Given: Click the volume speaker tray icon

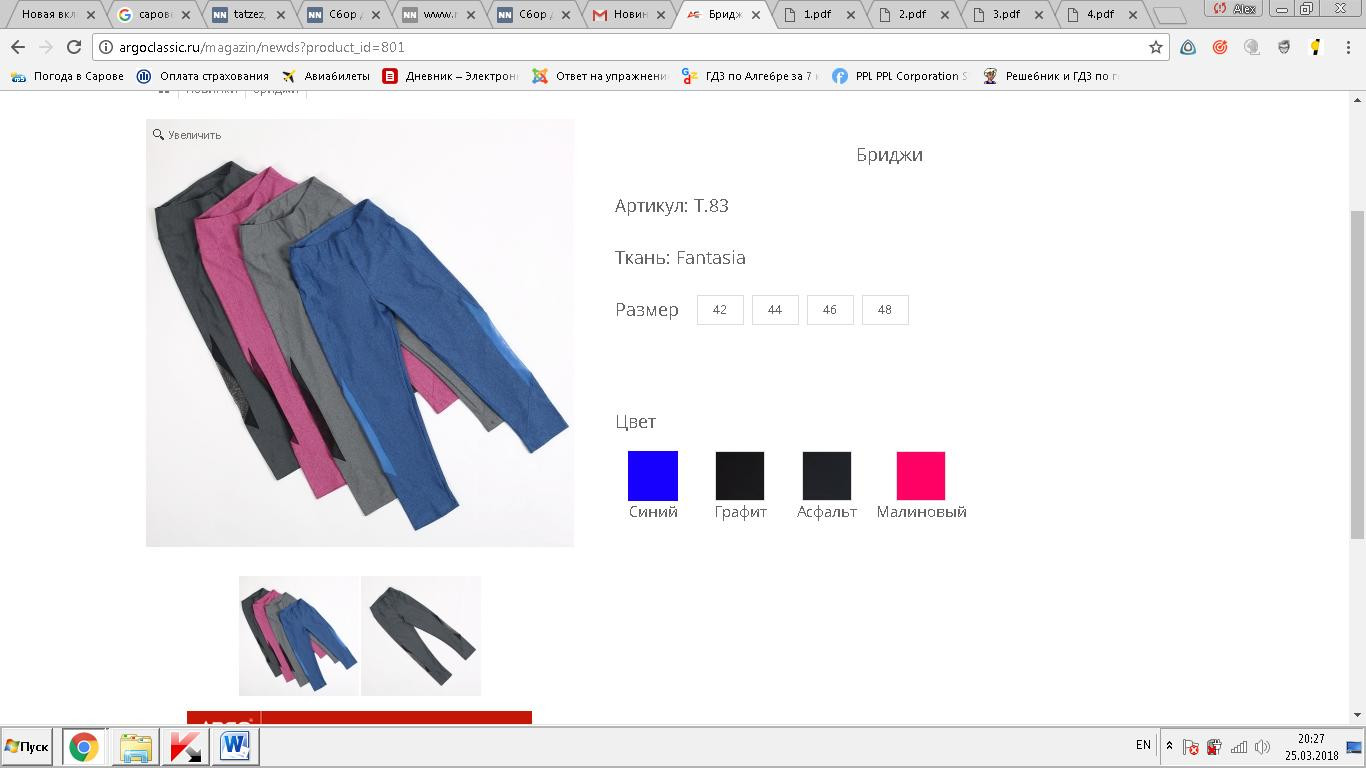Looking at the screenshot, I should (x=1262, y=746).
